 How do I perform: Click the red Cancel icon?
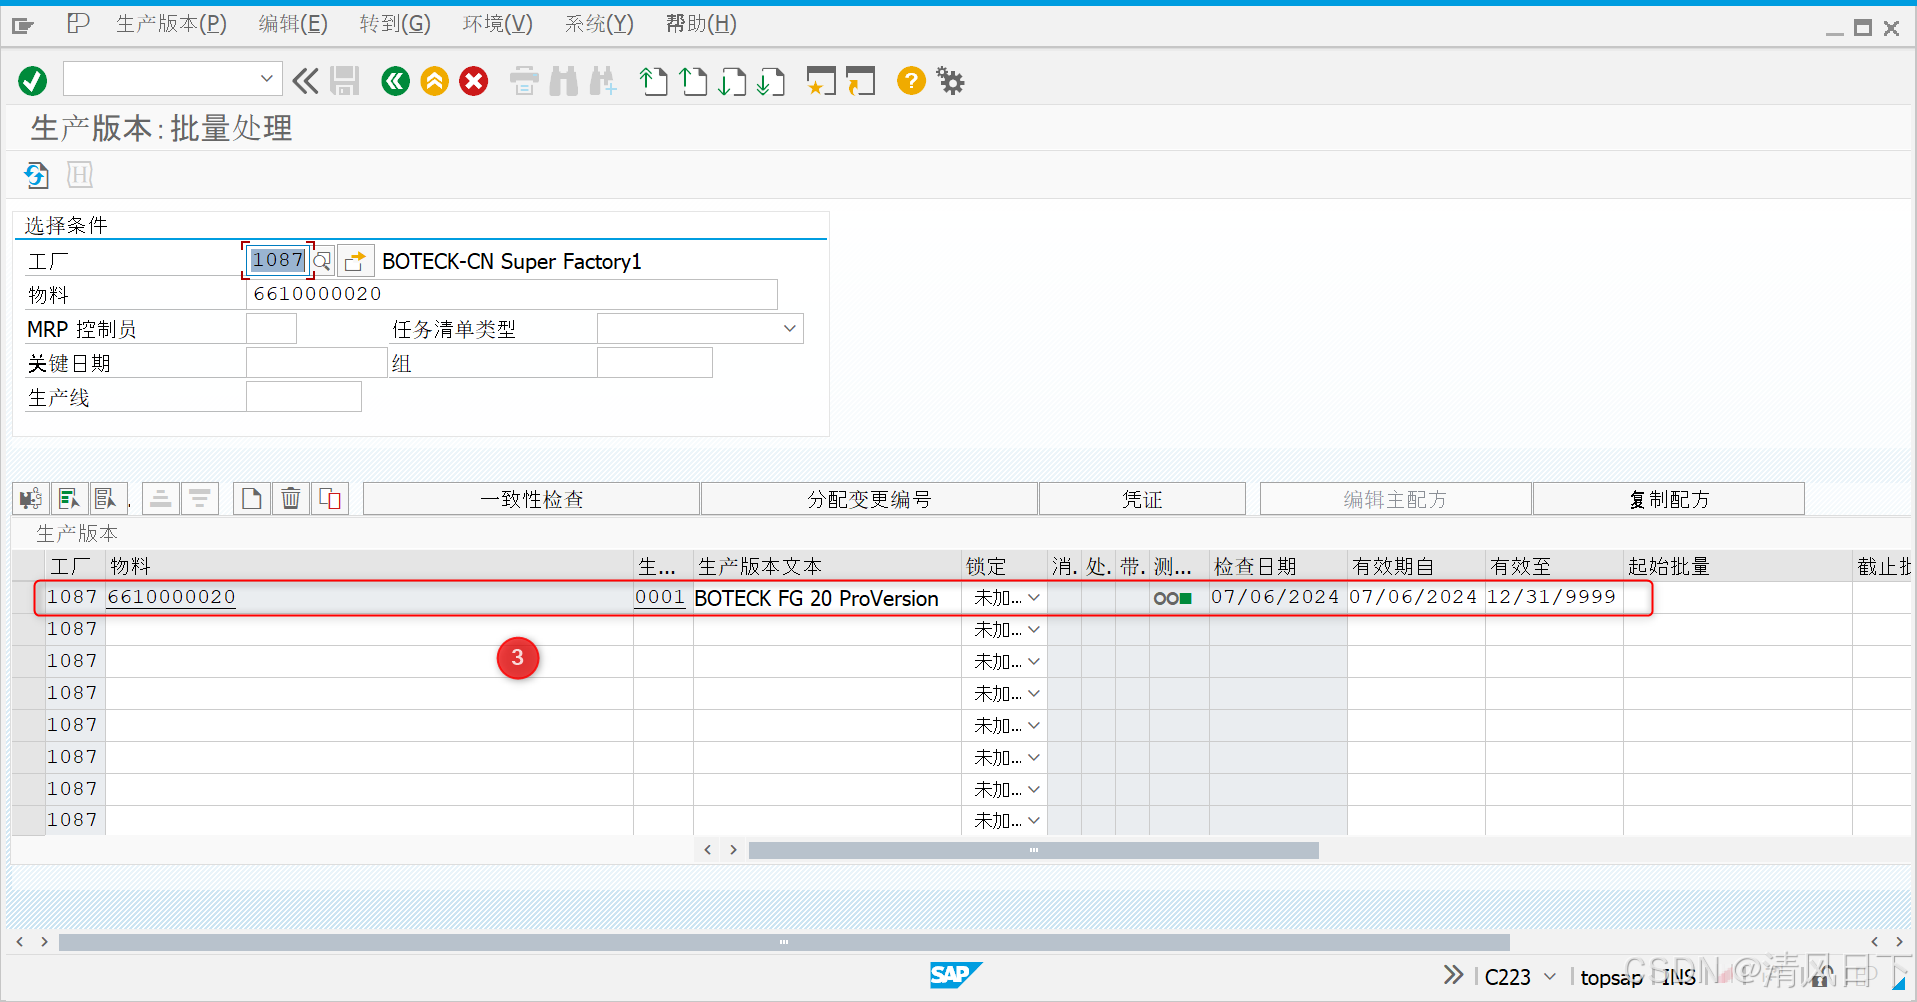[474, 81]
